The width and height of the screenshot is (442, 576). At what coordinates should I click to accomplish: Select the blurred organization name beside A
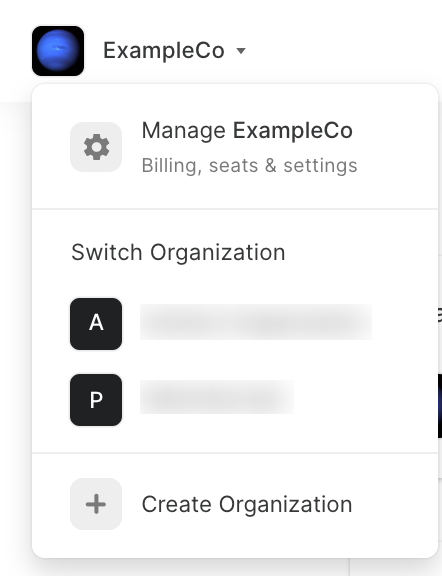(x=256, y=322)
